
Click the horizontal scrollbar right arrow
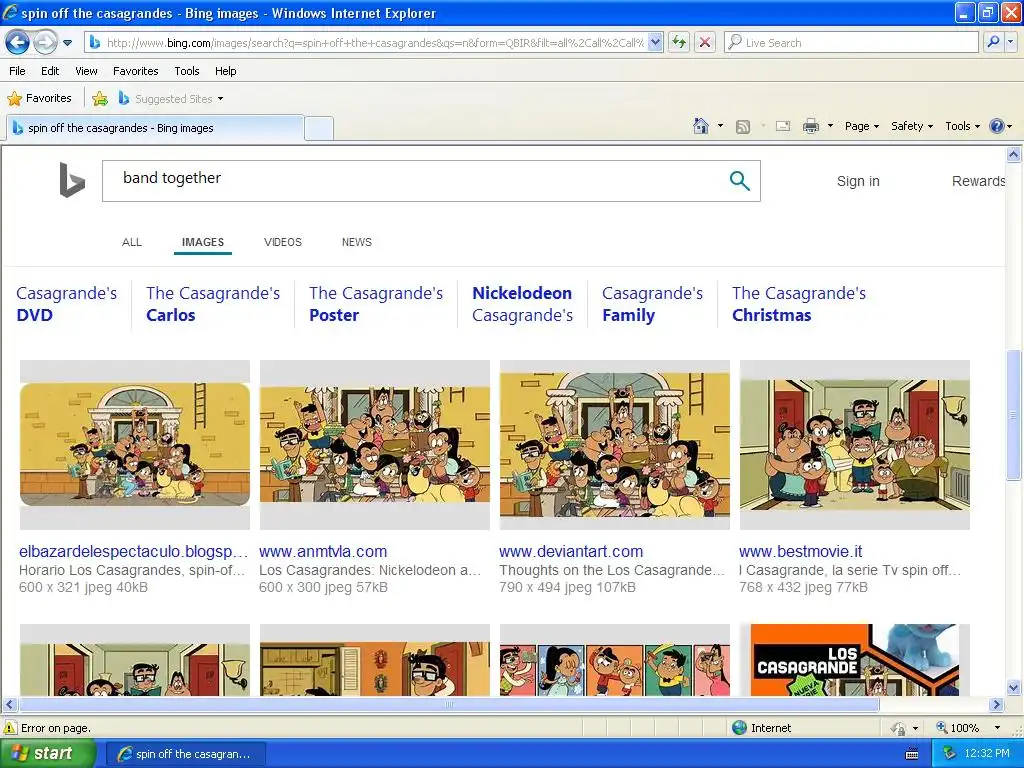996,705
